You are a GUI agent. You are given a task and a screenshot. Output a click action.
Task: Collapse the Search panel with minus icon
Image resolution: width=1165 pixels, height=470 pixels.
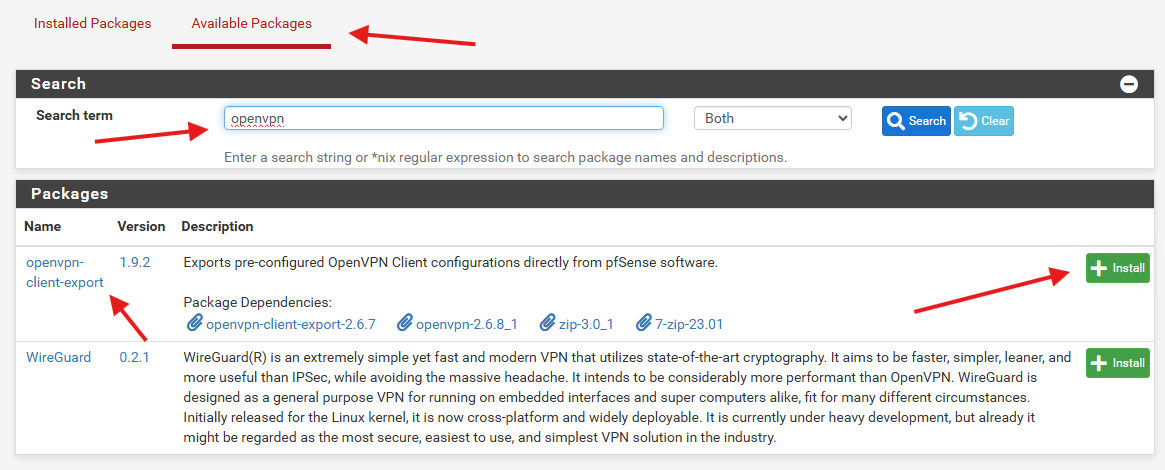[1129, 84]
